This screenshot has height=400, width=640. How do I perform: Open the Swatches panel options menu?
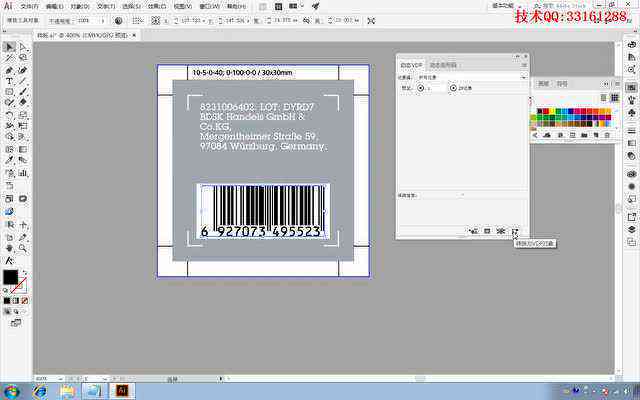[617, 84]
